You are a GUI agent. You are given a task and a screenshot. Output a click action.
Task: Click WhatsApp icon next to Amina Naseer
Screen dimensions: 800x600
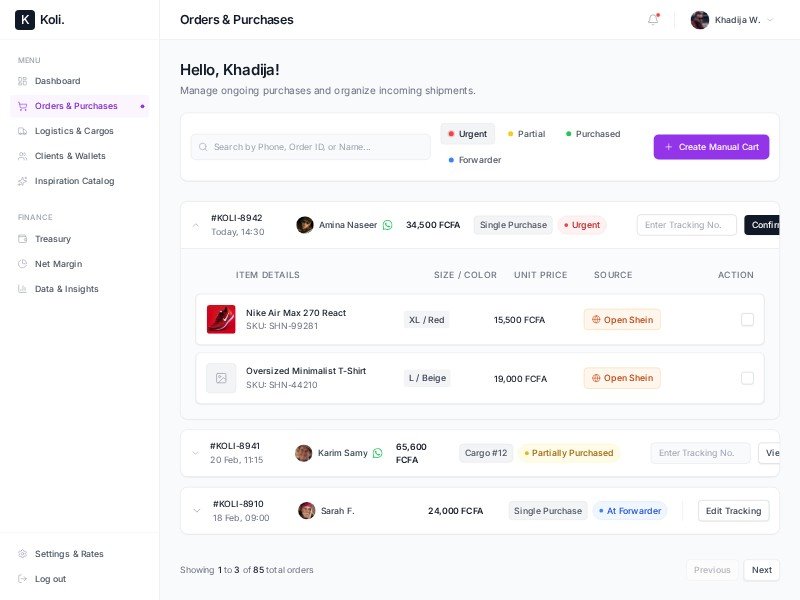(x=388, y=225)
